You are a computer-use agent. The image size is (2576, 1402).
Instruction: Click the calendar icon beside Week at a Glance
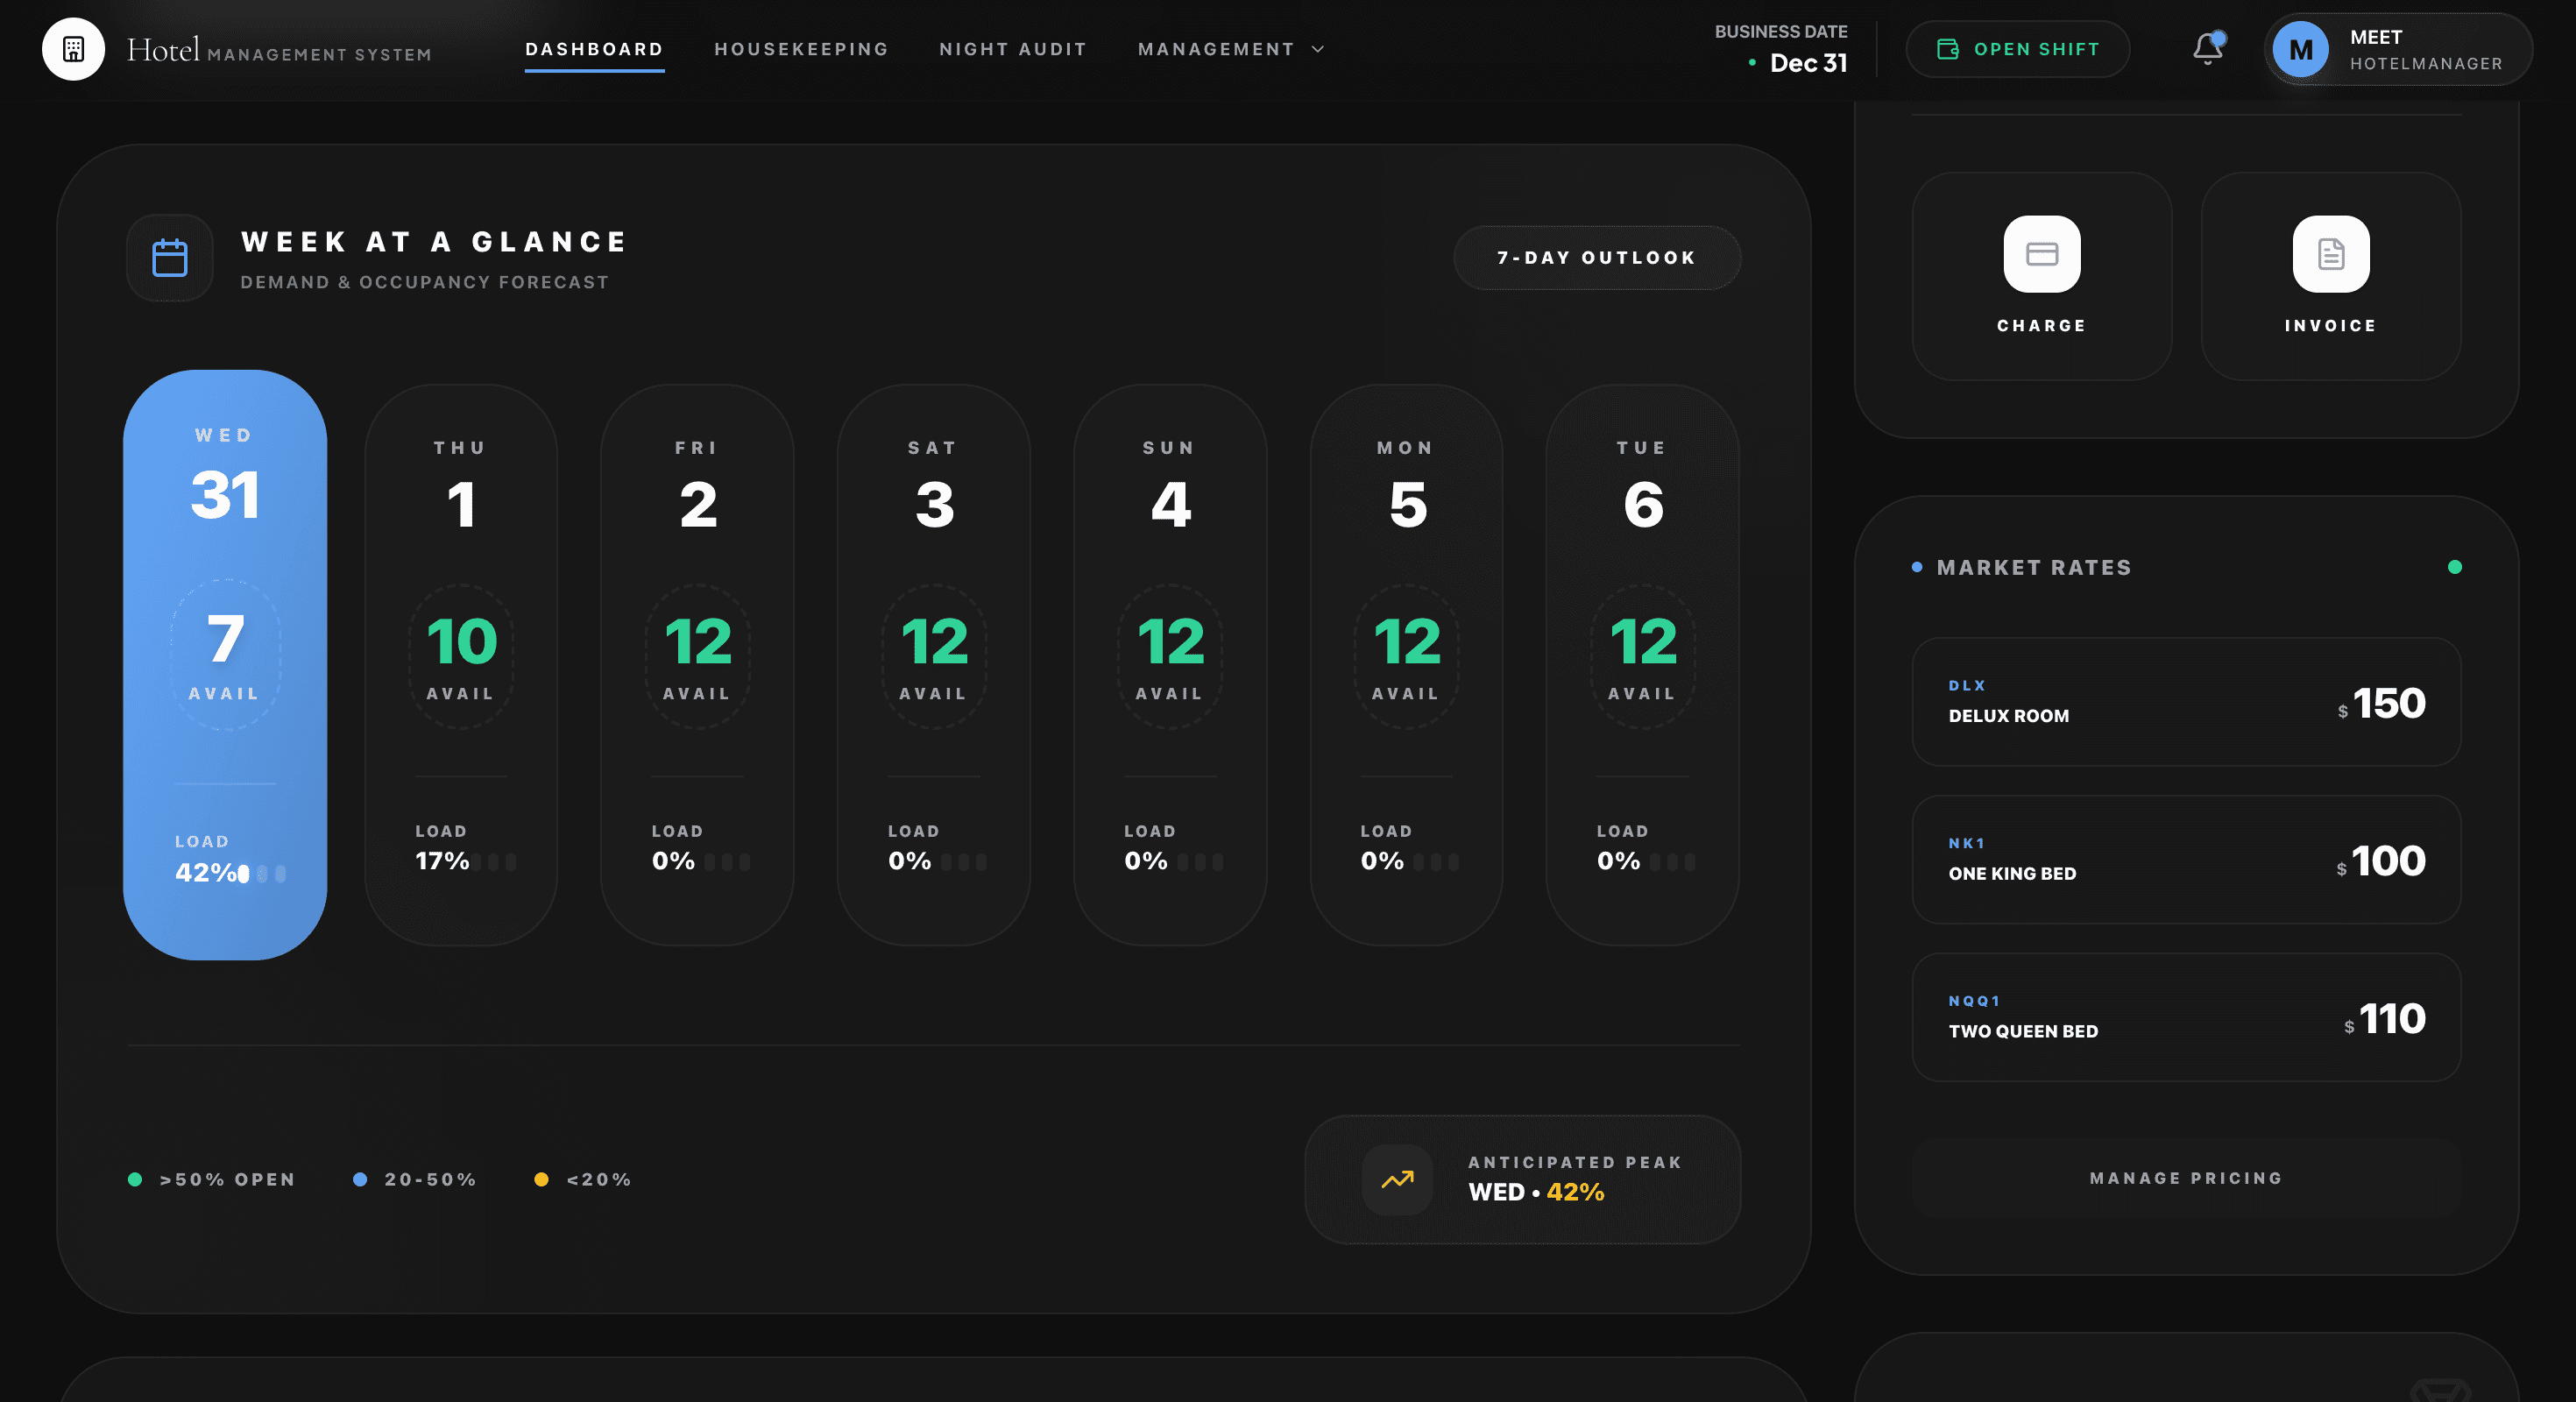click(169, 258)
